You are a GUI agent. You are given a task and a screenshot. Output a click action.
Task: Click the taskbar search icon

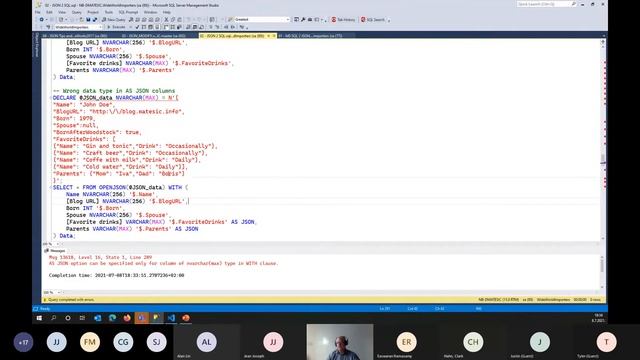[x=53, y=318]
